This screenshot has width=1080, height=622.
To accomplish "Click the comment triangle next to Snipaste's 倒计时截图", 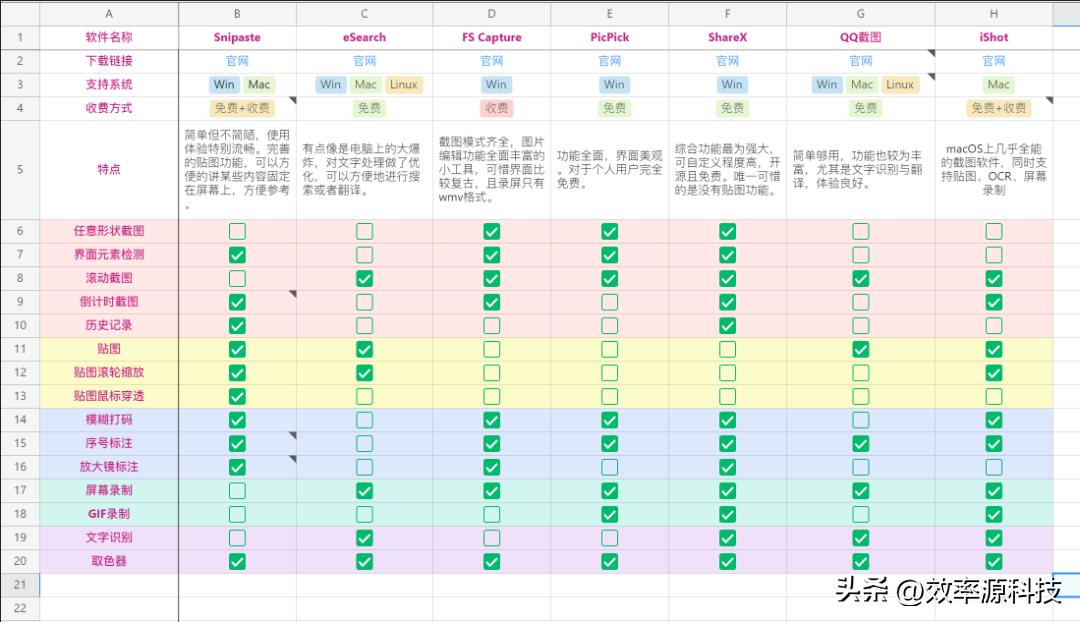I will [x=292, y=294].
